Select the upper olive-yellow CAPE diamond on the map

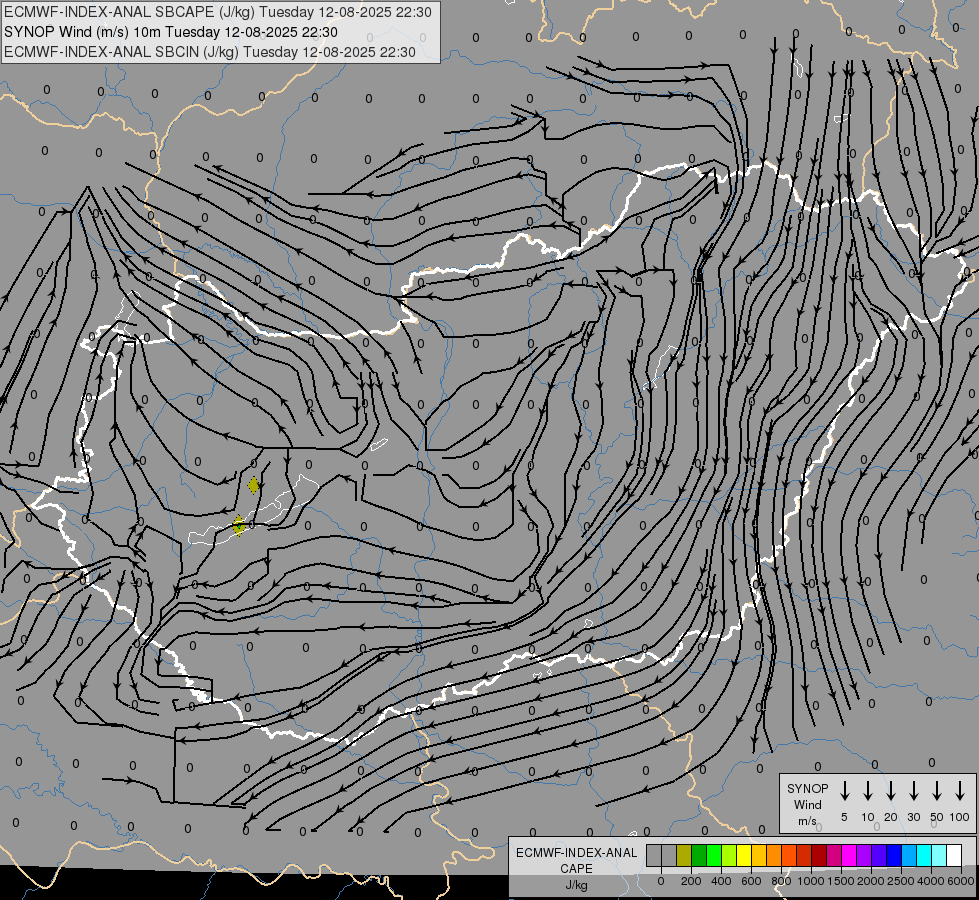(x=253, y=485)
